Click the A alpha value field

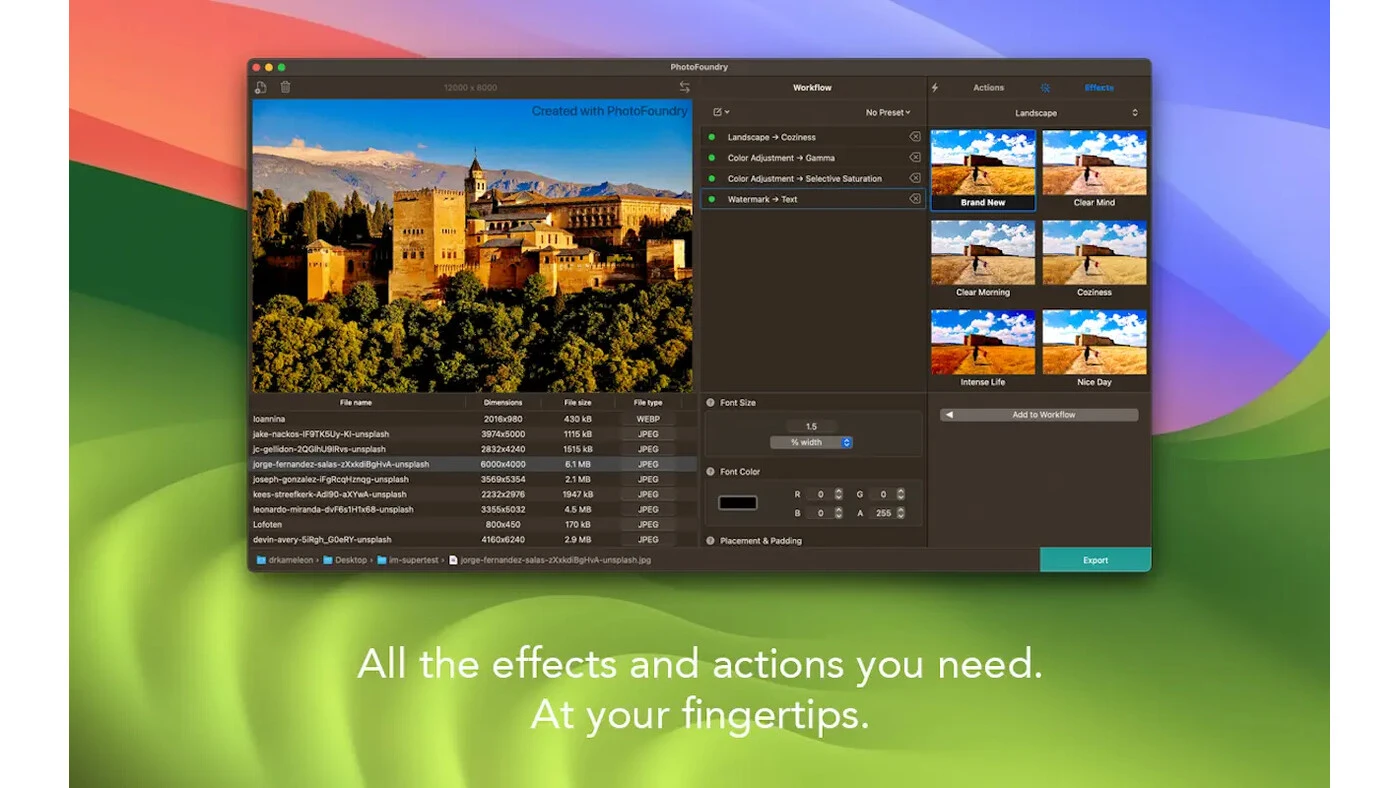click(x=882, y=513)
